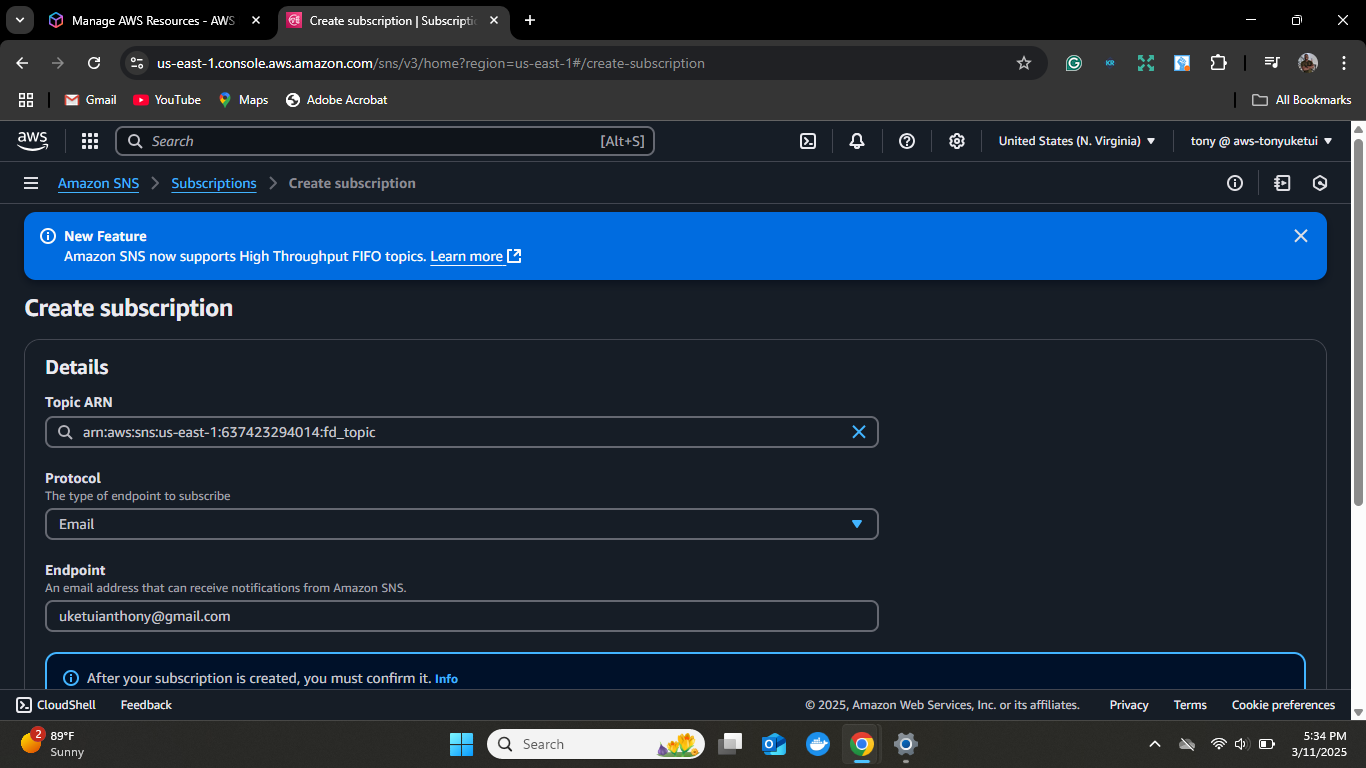Click the hexagon icon beside the tutorials icon

(1320, 183)
